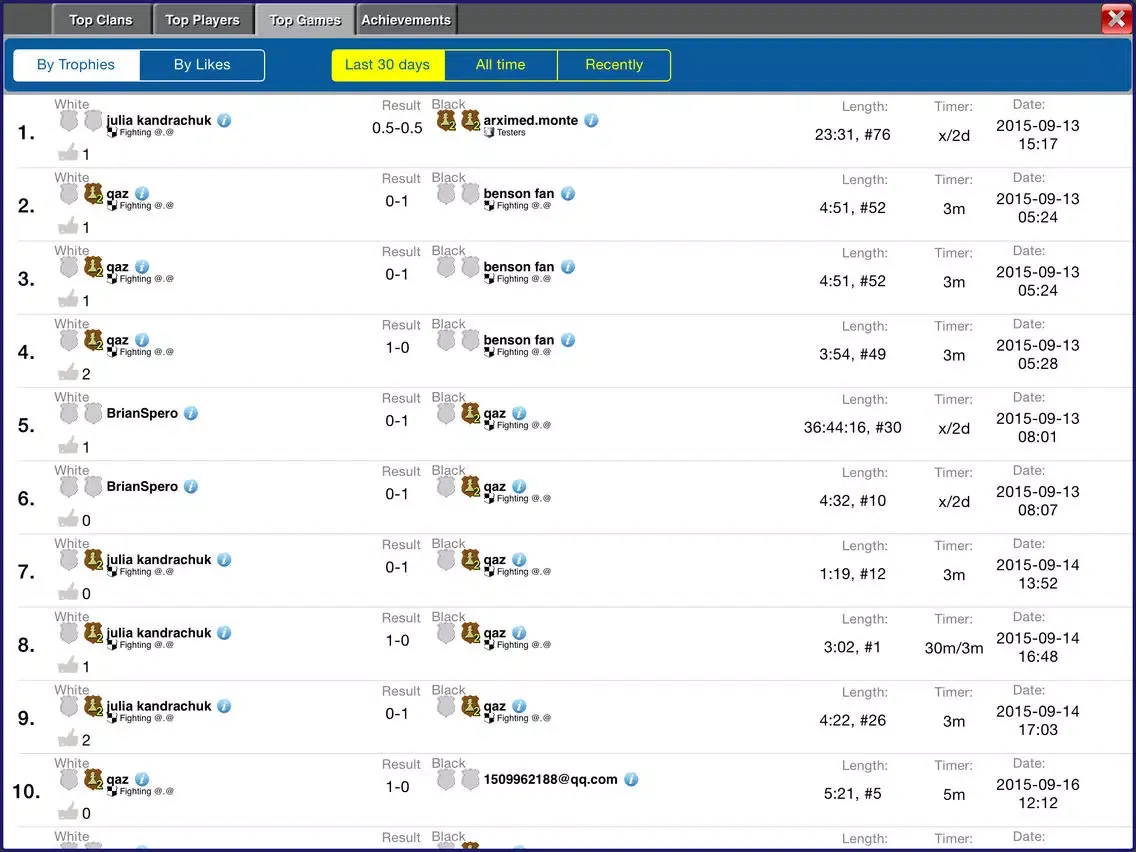
Task: Click the length 23:31, #76
Action: pyautogui.click(x=853, y=134)
